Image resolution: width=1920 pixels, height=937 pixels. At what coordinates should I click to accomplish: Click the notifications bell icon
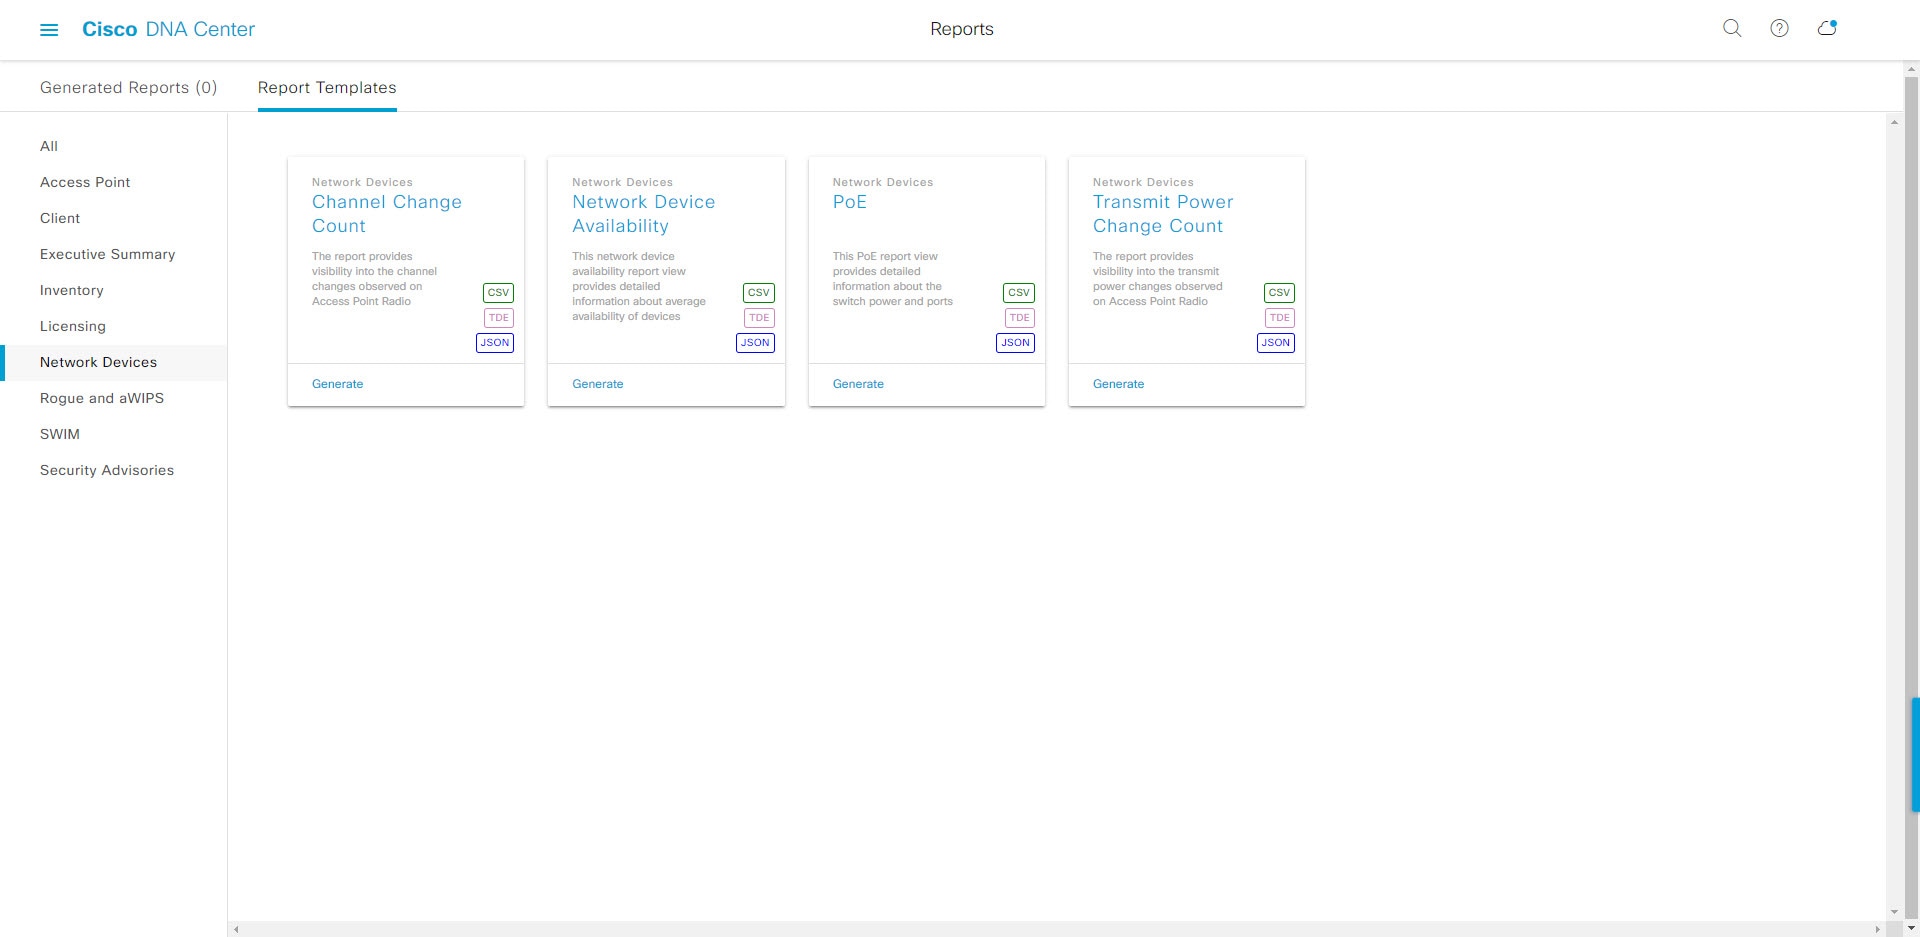pos(1828,29)
